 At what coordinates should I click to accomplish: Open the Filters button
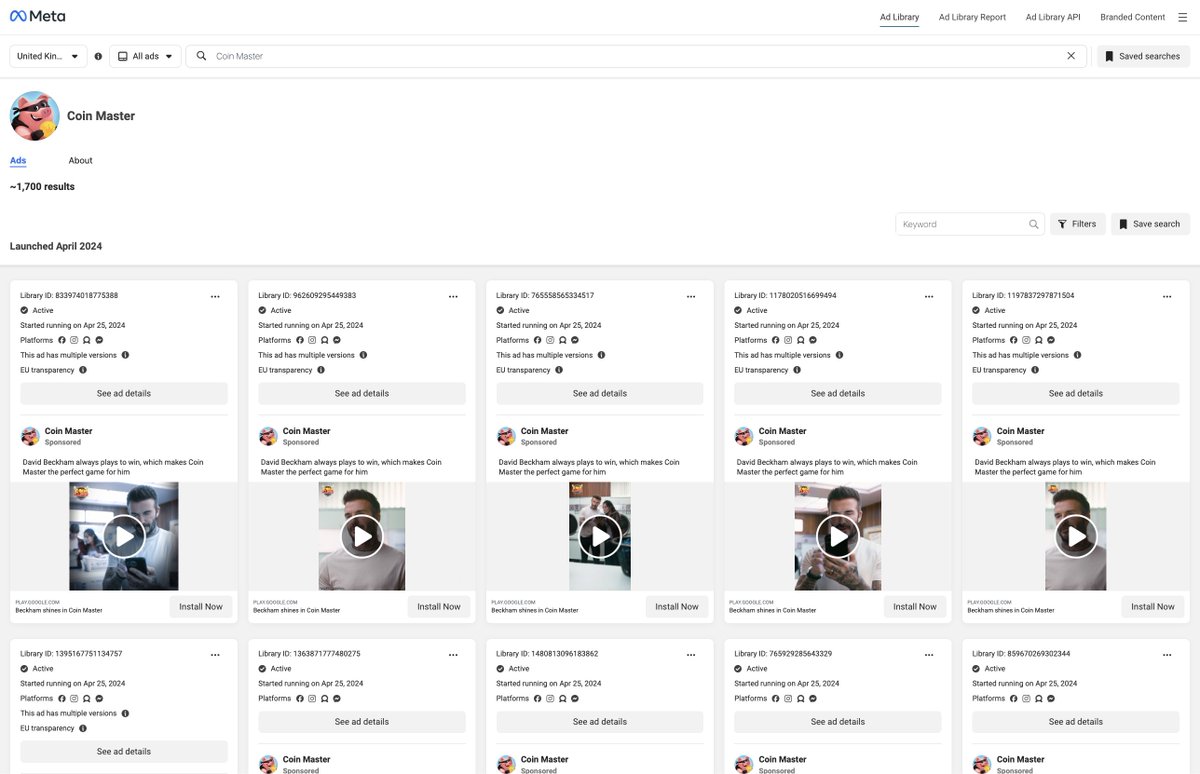[x=1077, y=224]
